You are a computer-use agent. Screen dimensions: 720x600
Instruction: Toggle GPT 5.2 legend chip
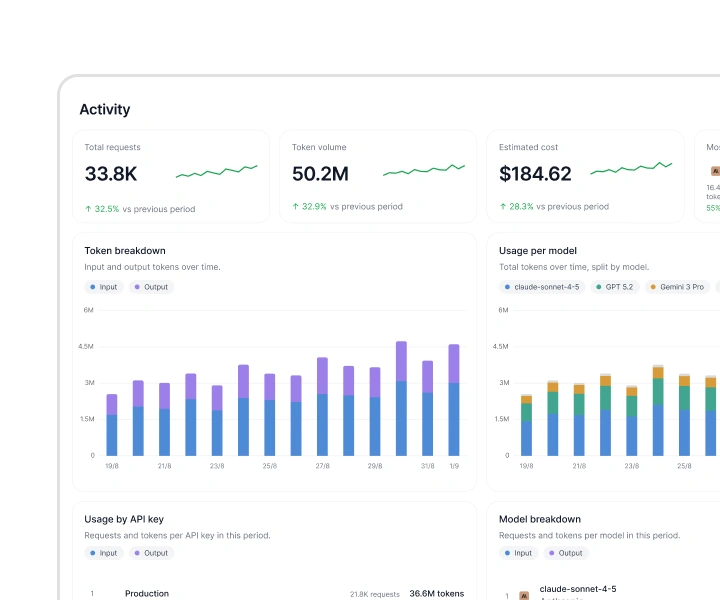(x=615, y=287)
